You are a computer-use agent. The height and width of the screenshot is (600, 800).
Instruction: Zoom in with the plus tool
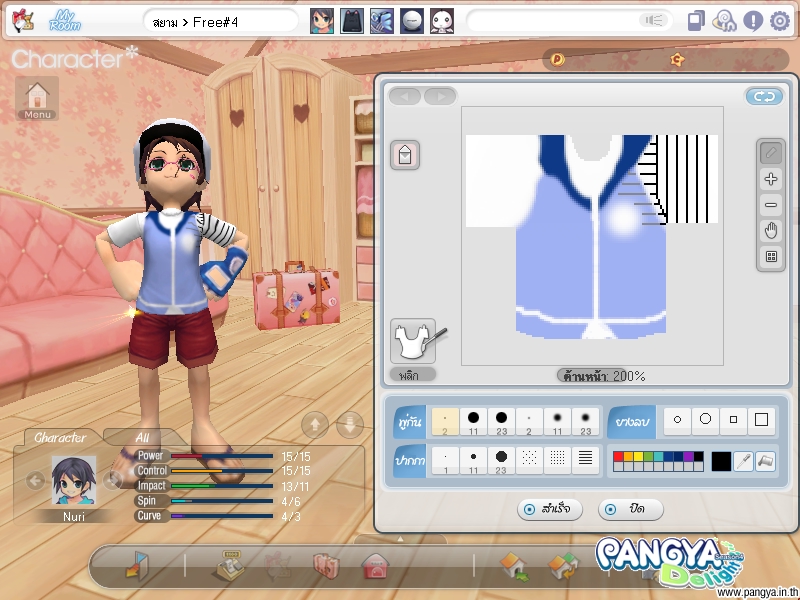[x=771, y=179]
